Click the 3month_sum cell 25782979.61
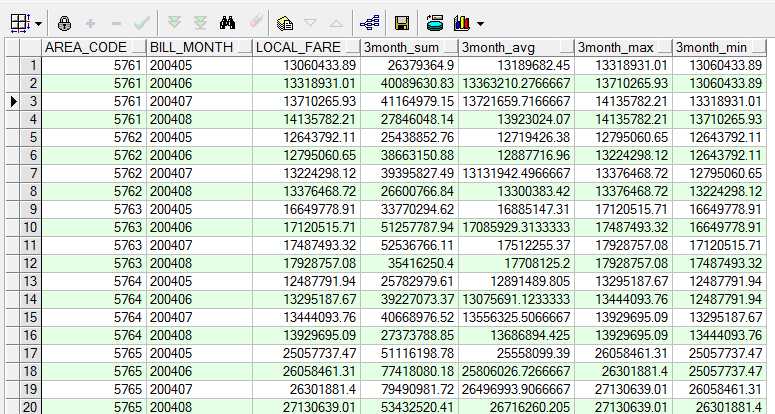The height and width of the screenshot is (414, 775). [409, 281]
